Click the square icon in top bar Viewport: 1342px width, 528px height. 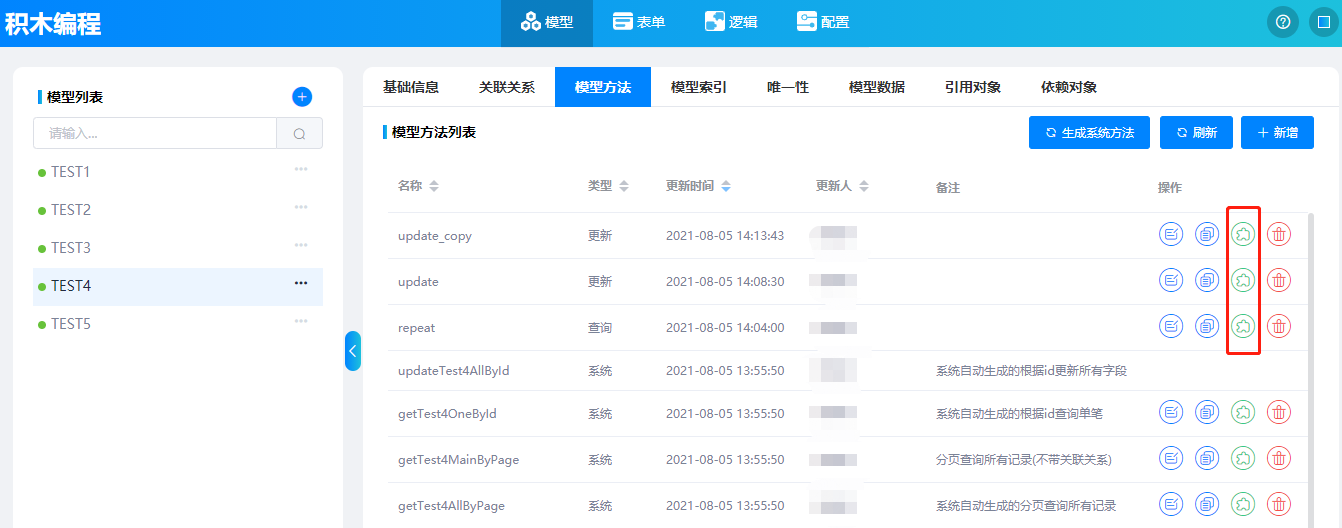1323,22
